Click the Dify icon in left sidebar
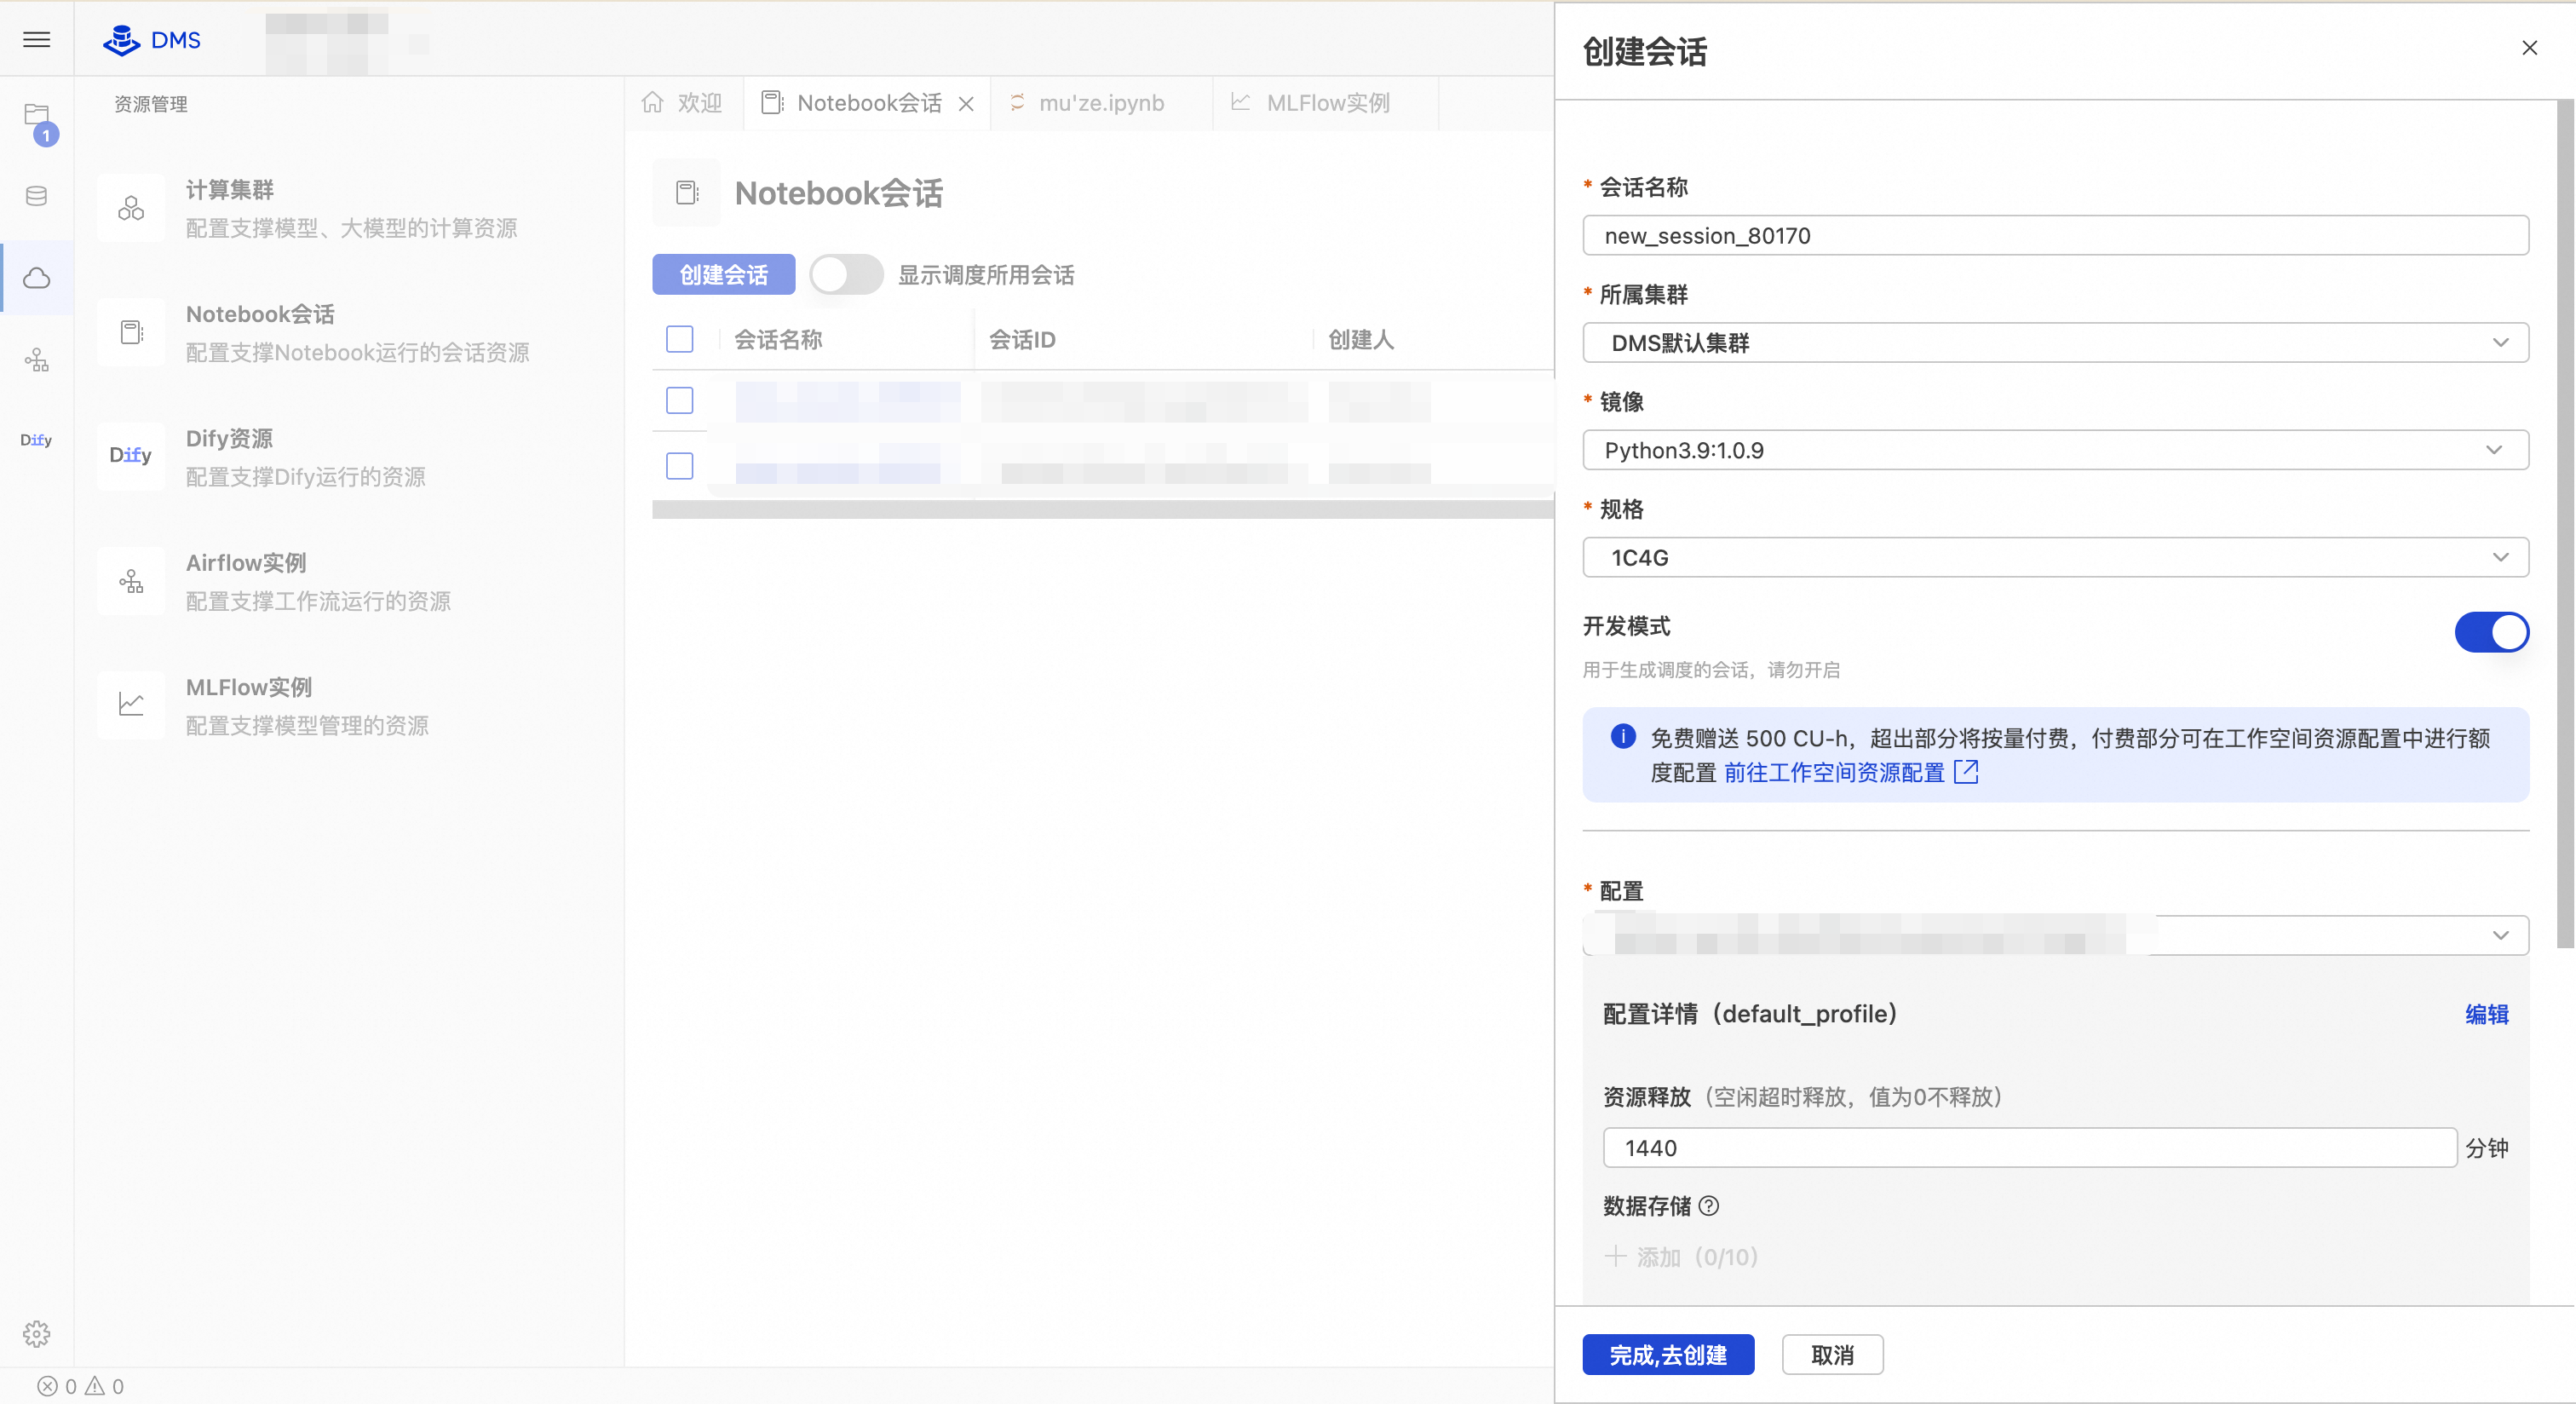Image resolution: width=2576 pixels, height=1404 pixels. [37, 440]
